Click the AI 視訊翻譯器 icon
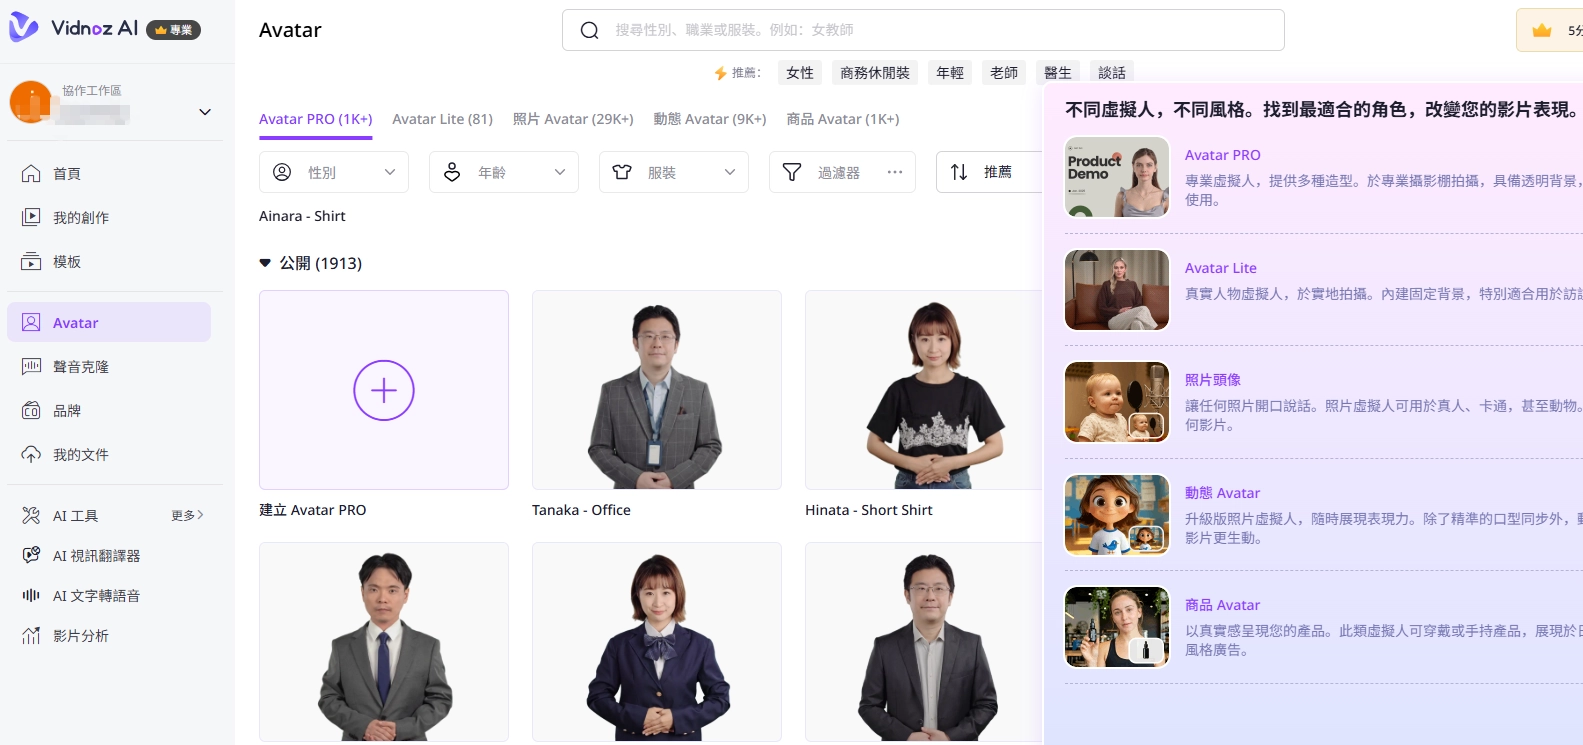The width and height of the screenshot is (1583, 745). point(31,555)
